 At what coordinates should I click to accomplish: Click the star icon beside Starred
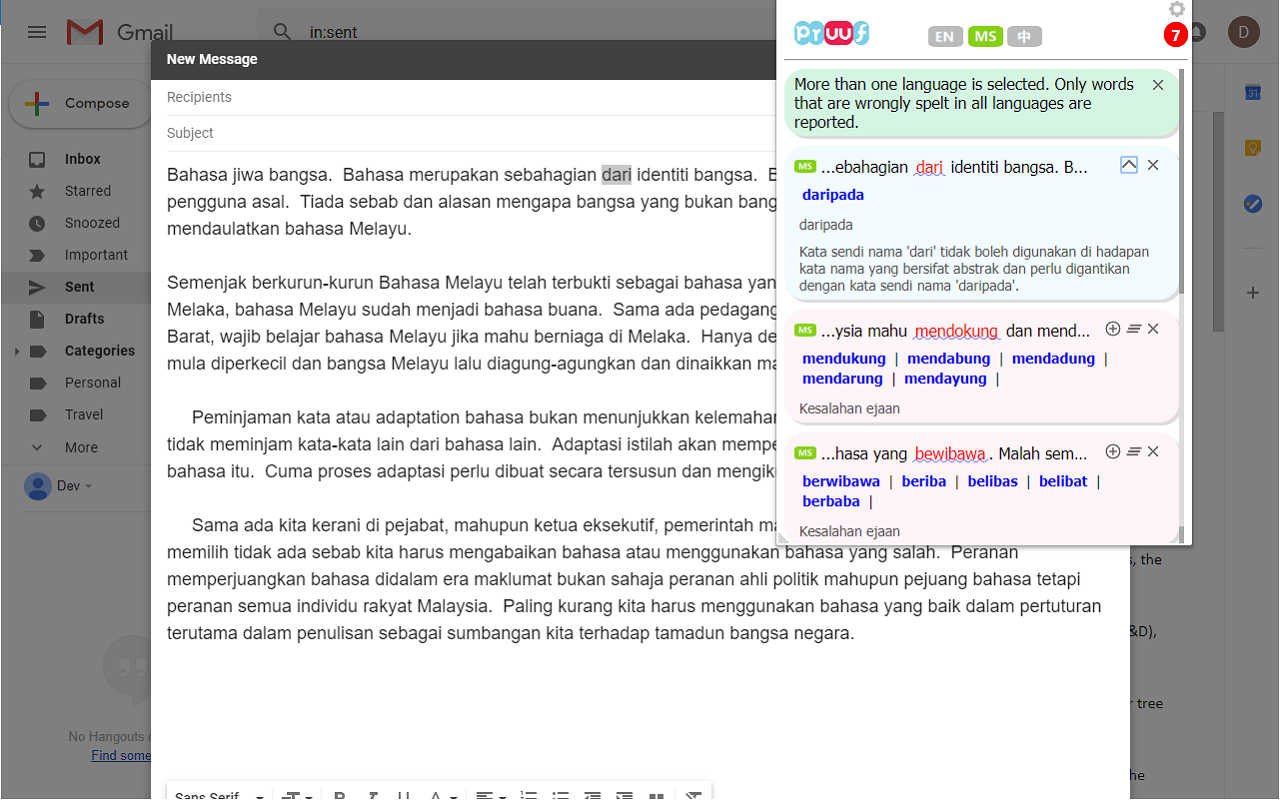click(37, 191)
